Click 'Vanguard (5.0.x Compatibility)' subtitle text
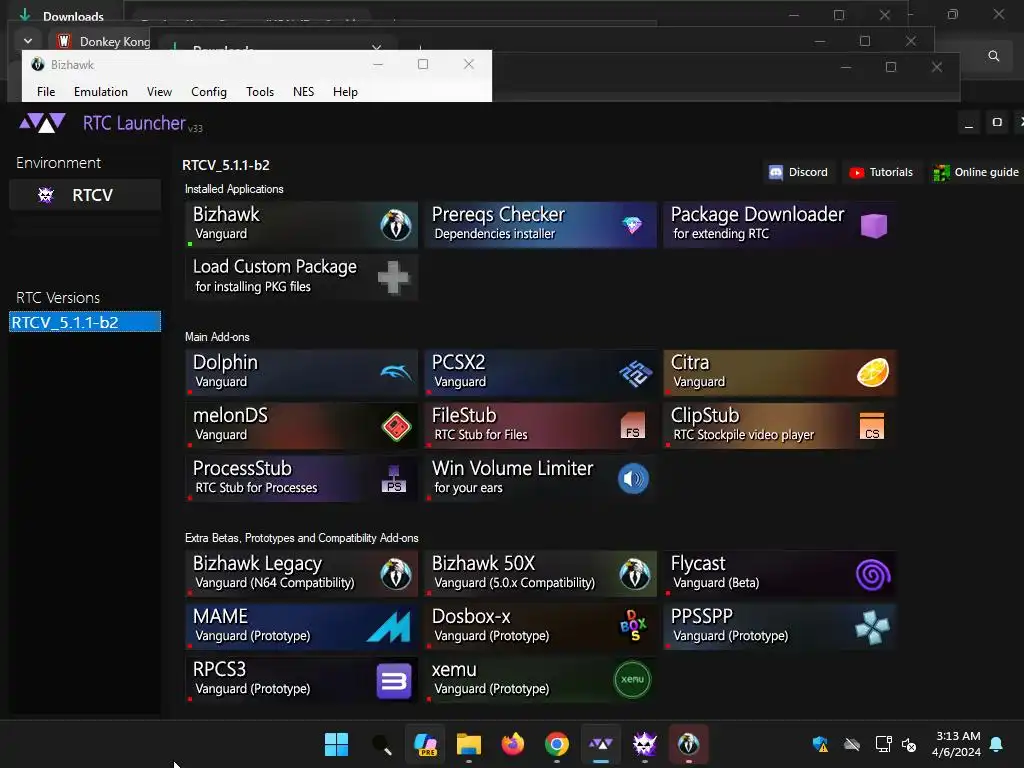This screenshot has width=1024, height=768. [x=515, y=583]
